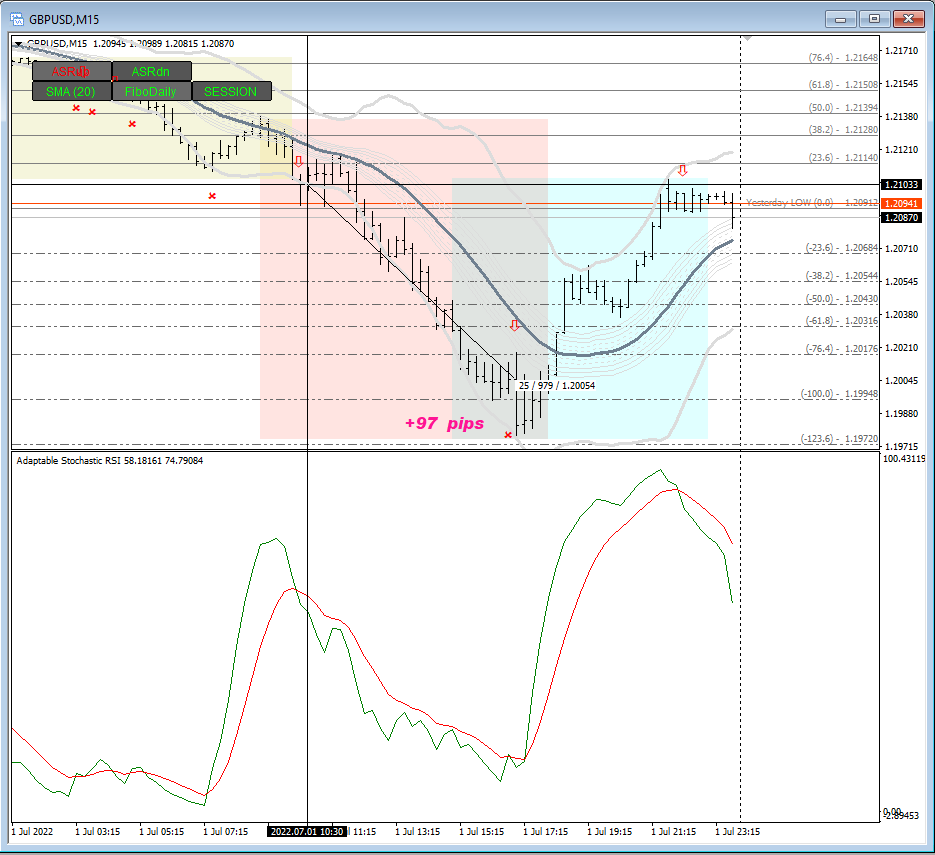Select the (-38.2) - 1.20544 Fibo label
This screenshot has height=855, width=935.
pyautogui.click(x=842, y=275)
